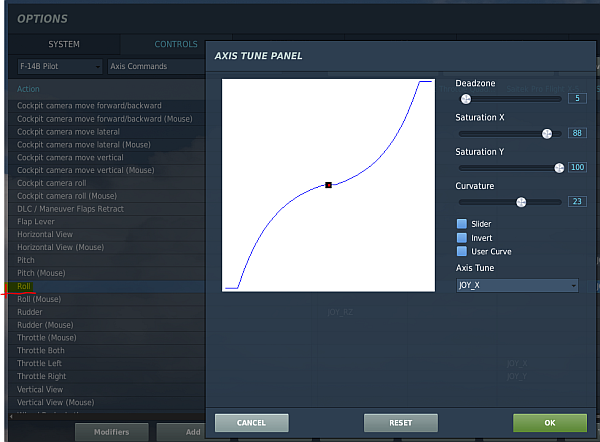The width and height of the screenshot is (600, 442).
Task: Click the CANCEL button
Action: tap(251, 423)
